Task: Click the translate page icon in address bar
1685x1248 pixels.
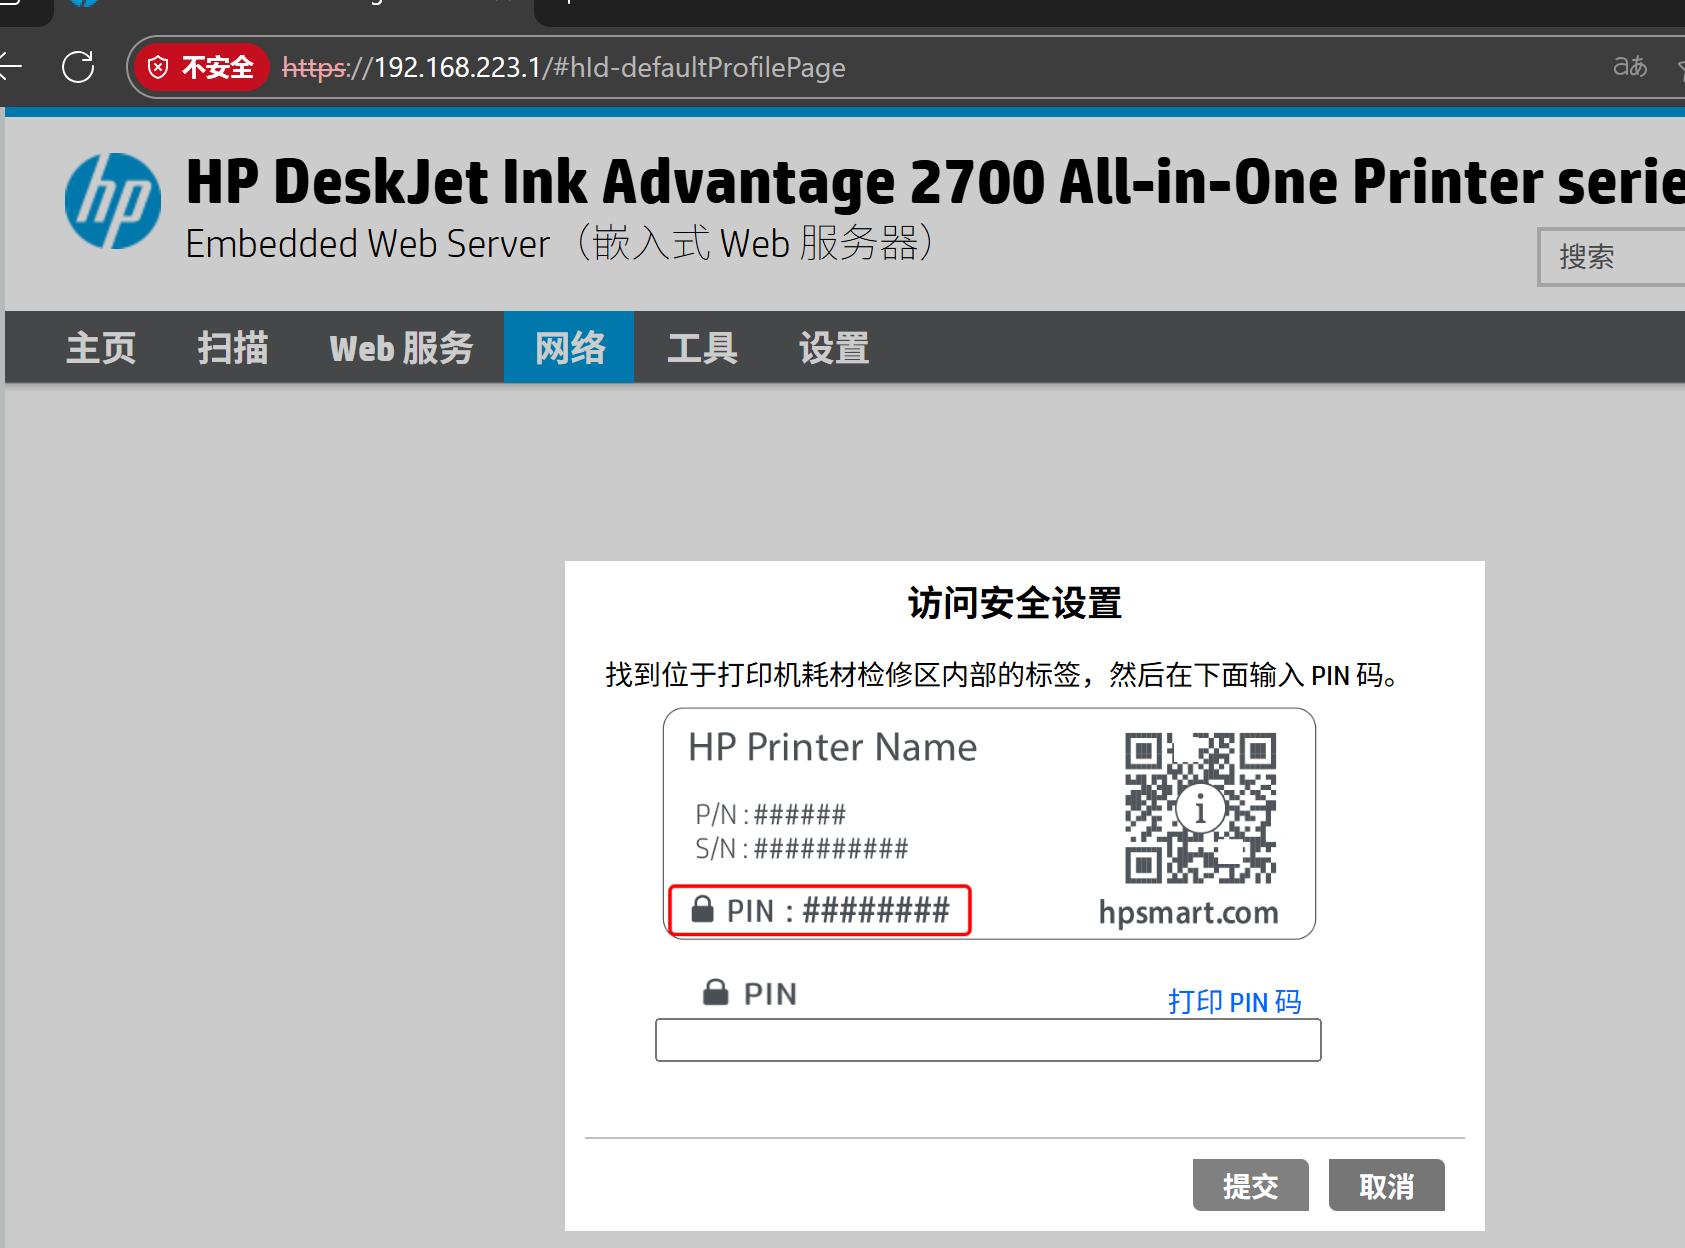Action: coord(1630,67)
